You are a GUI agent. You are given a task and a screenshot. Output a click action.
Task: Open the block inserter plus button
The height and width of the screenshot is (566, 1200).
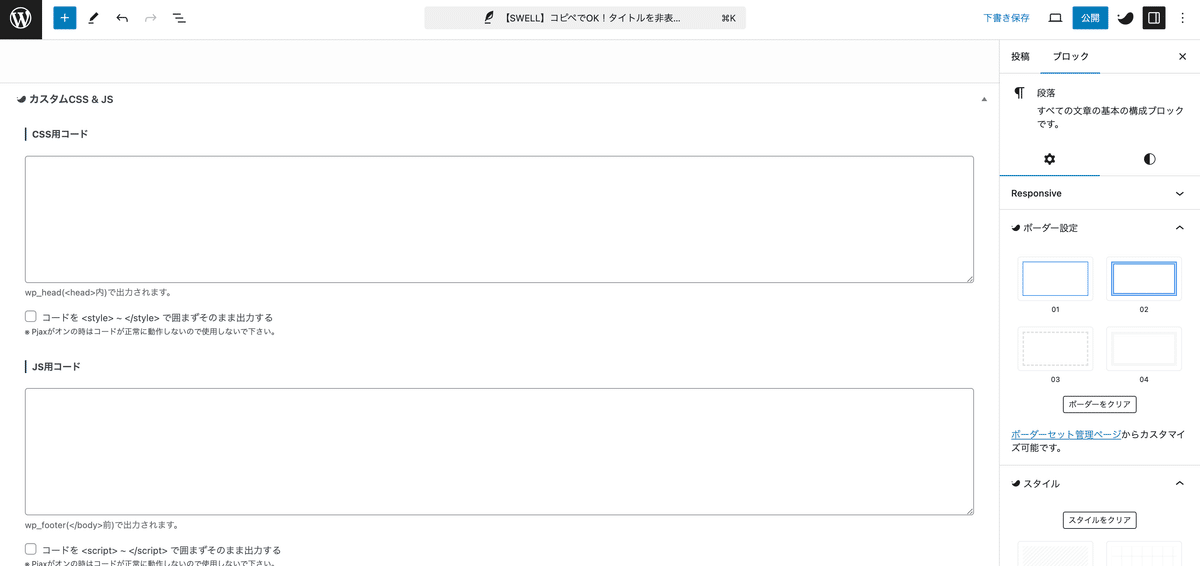coord(65,18)
